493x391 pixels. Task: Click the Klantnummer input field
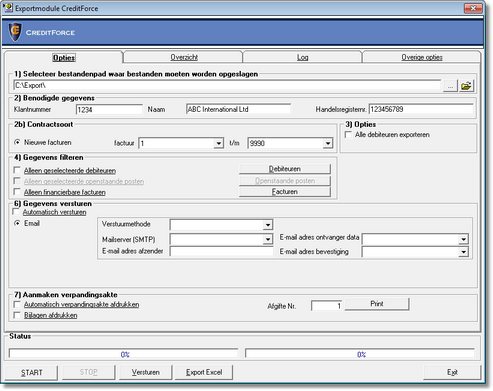coord(109,110)
